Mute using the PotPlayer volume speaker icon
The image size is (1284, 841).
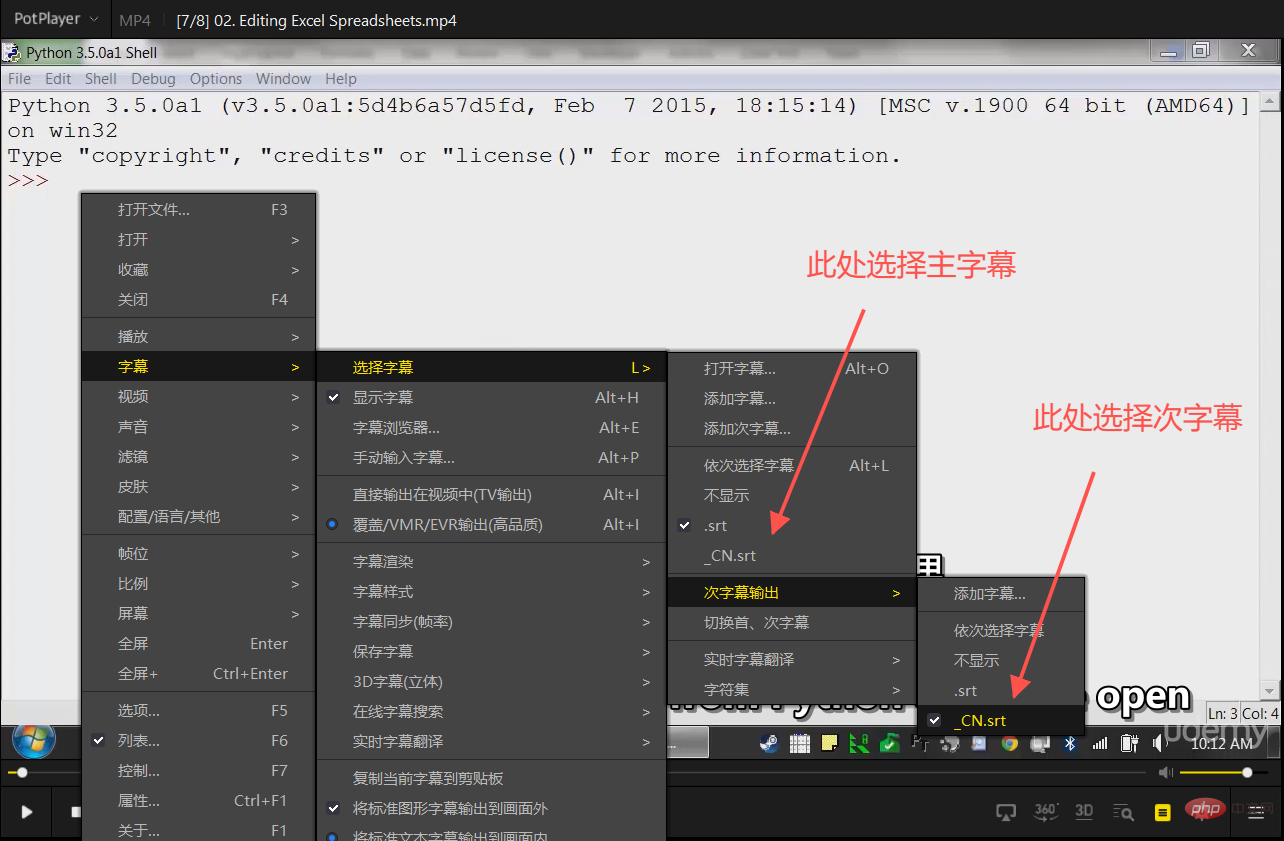1166,772
